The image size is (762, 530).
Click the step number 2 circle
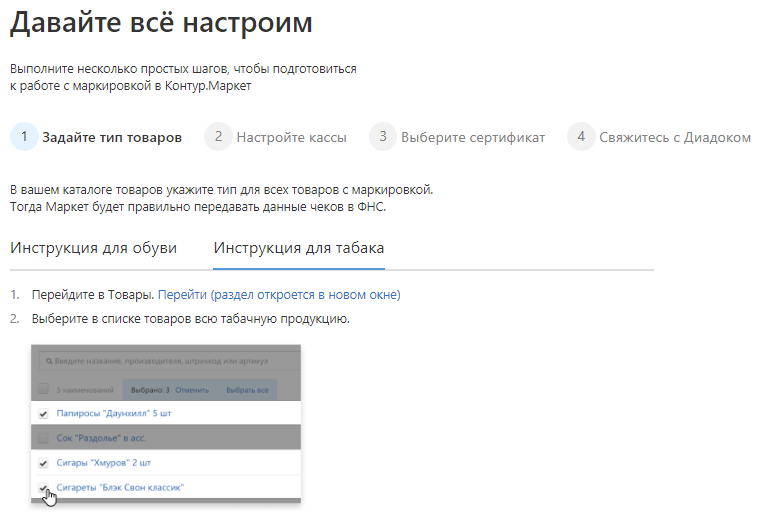point(218,137)
